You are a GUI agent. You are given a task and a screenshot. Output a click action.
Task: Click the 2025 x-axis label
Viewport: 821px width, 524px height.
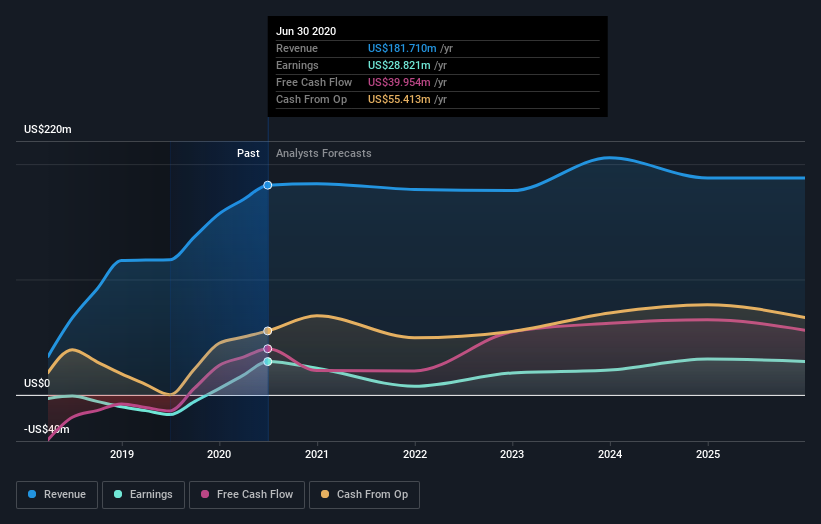pyautogui.click(x=708, y=454)
